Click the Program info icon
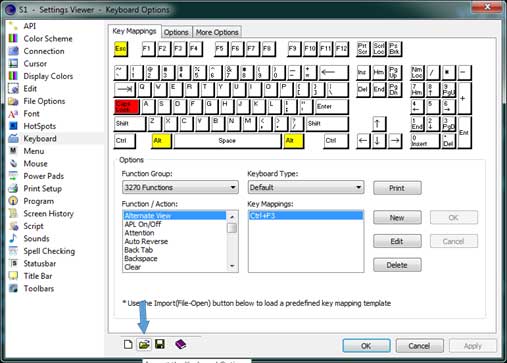The height and width of the screenshot is (363, 507). point(13,201)
